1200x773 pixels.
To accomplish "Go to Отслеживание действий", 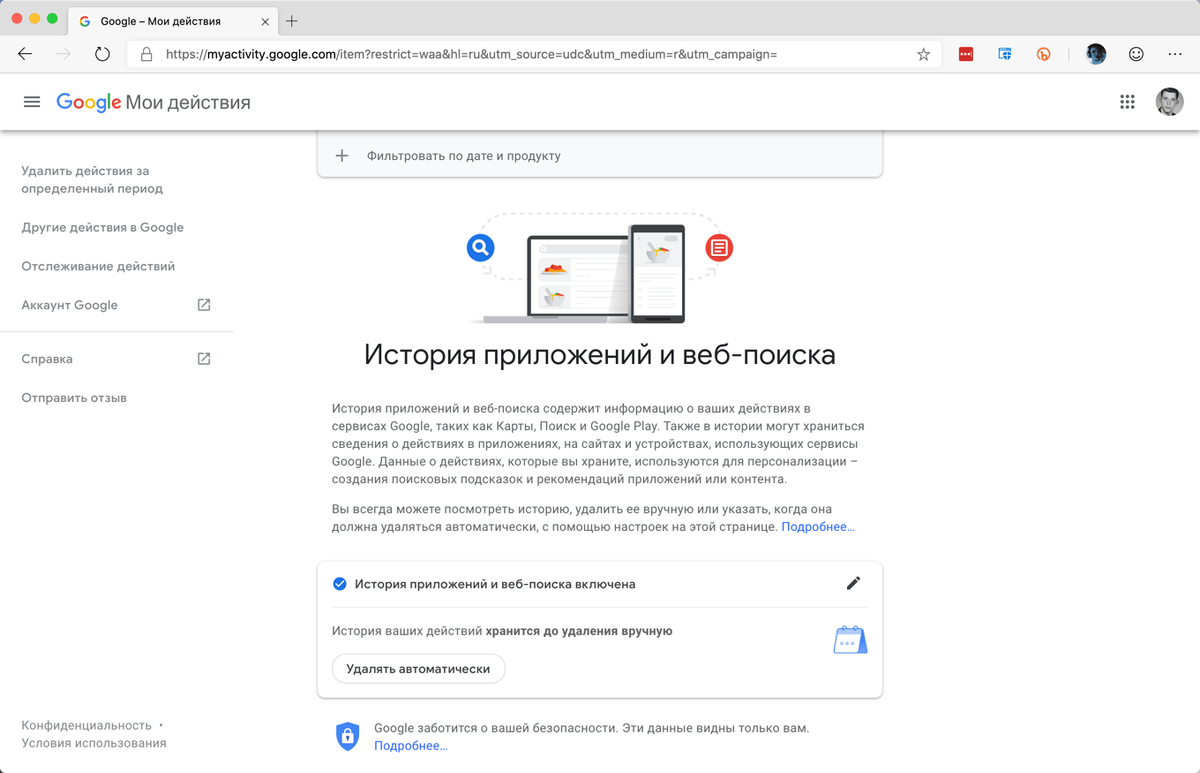I will point(98,266).
